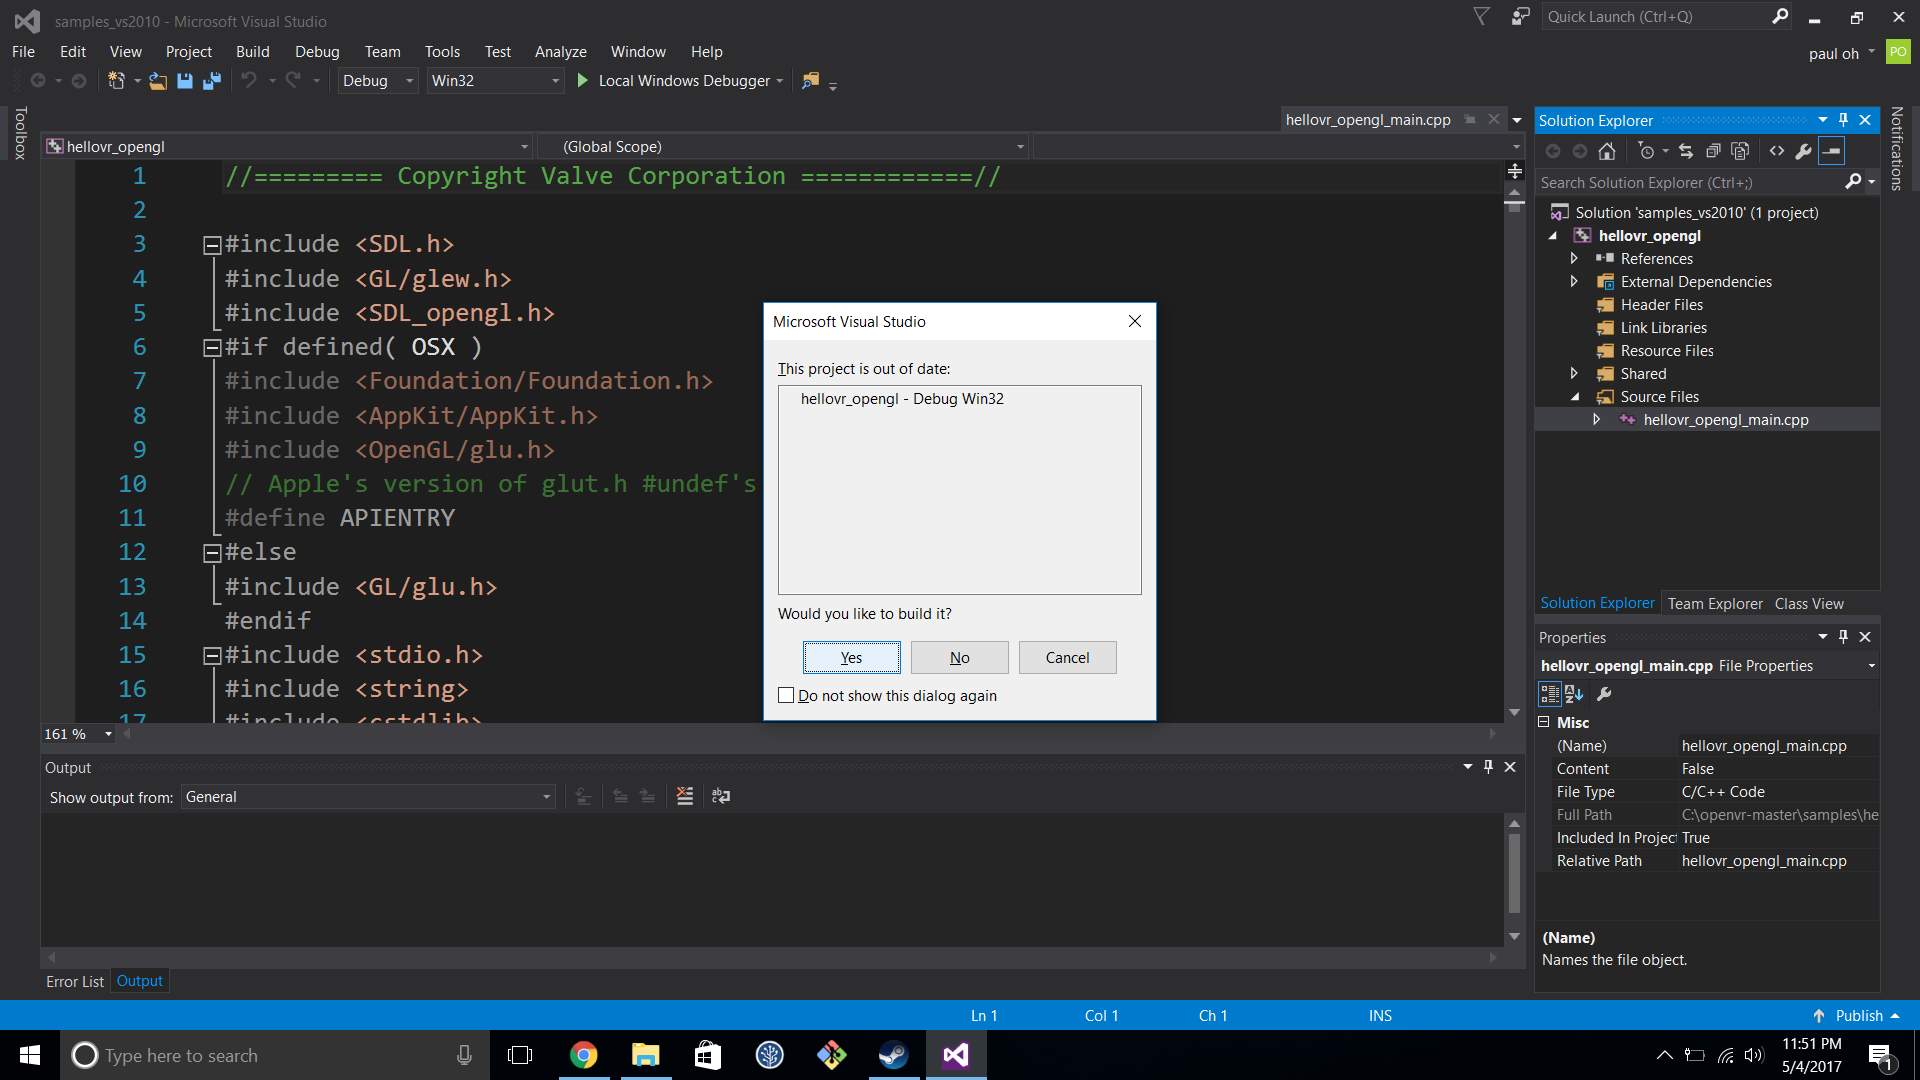Click the Quick Launch input field

(x=1655, y=16)
